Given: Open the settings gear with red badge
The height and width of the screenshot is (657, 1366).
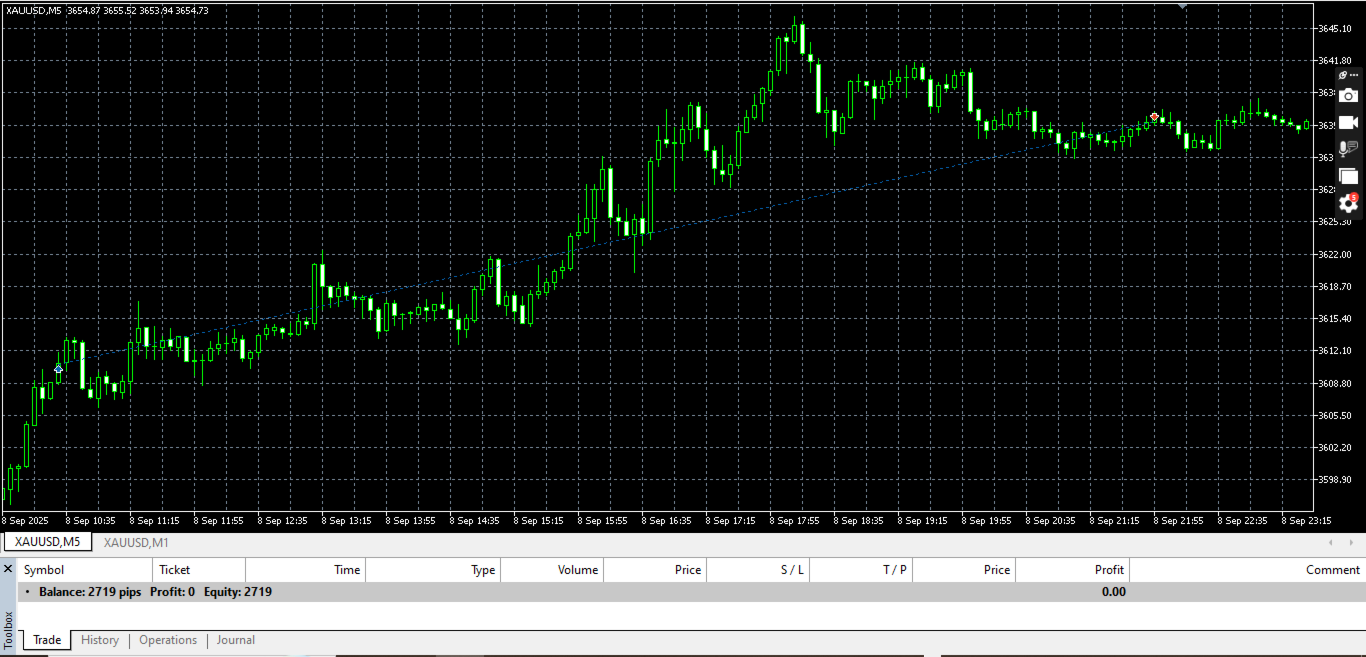Looking at the screenshot, I should (x=1348, y=203).
